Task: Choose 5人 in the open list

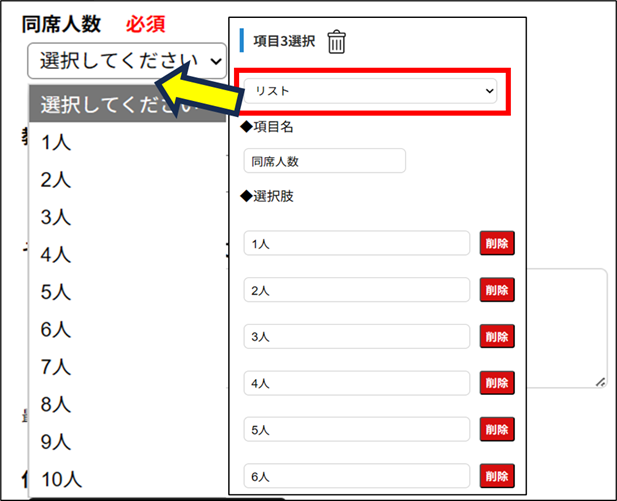Action: coord(56,292)
